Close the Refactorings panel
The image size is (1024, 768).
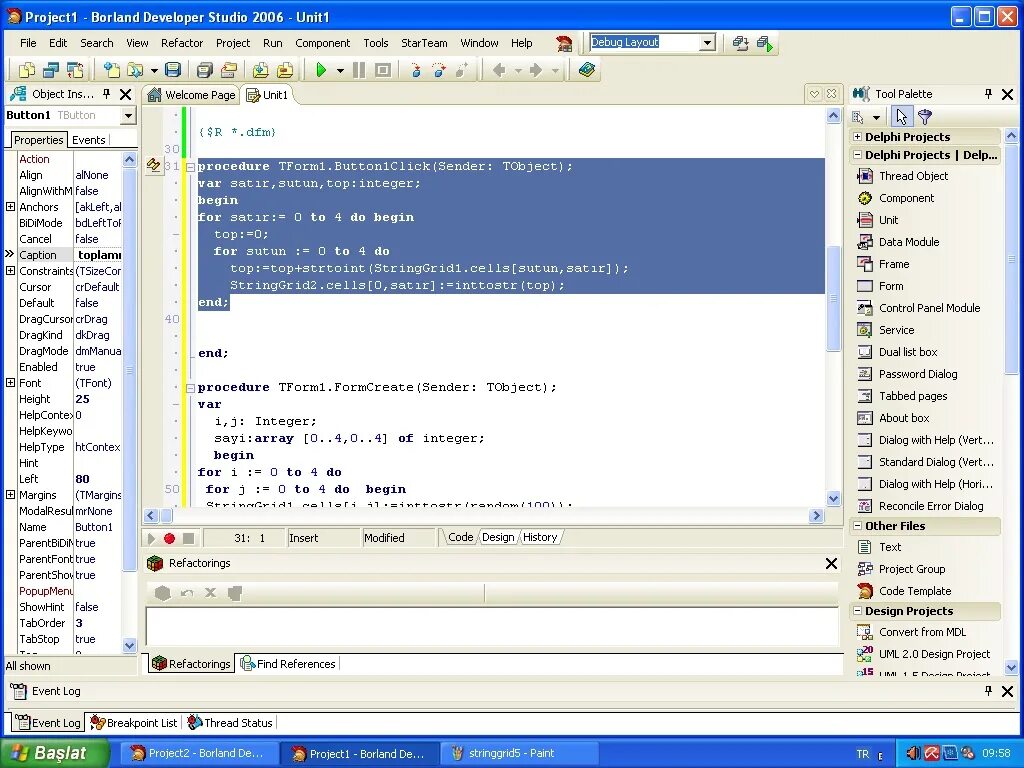pos(831,563)
